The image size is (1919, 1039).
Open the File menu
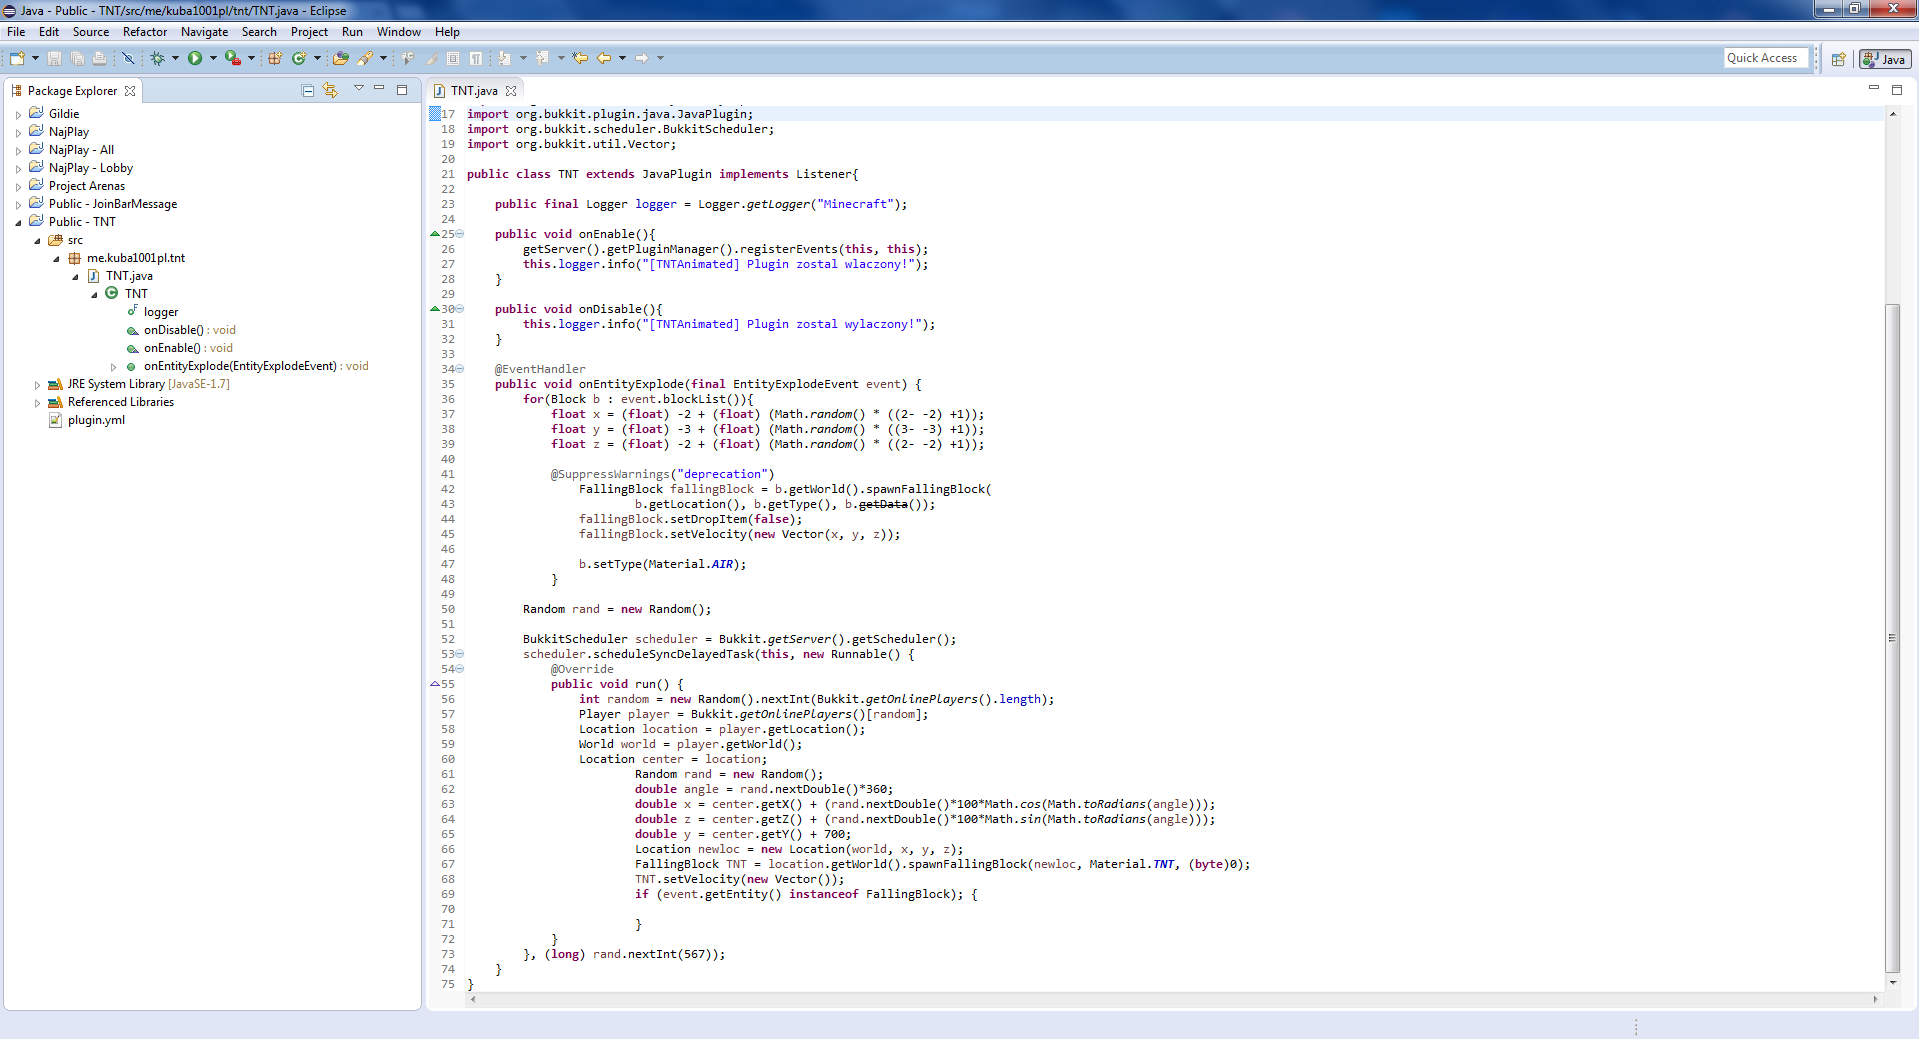tap(16, 32)
